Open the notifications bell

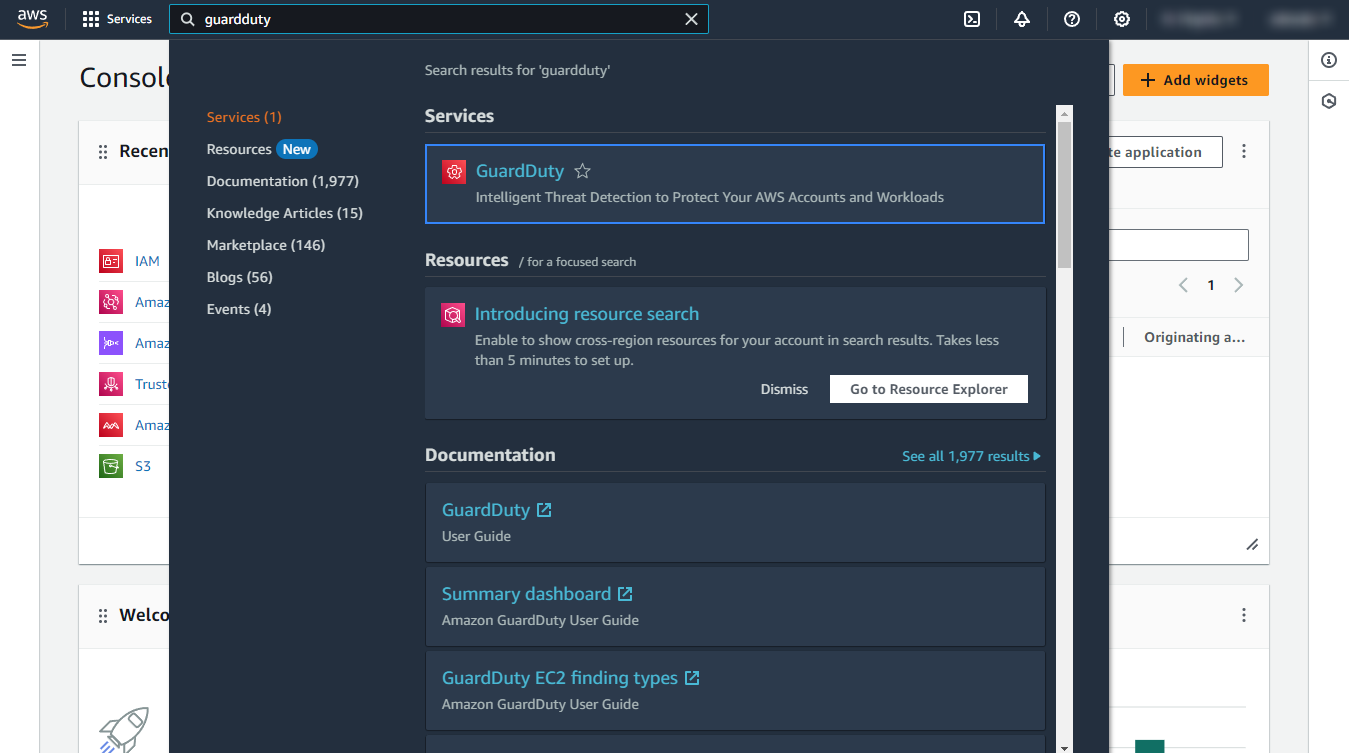pos(1021,19)
